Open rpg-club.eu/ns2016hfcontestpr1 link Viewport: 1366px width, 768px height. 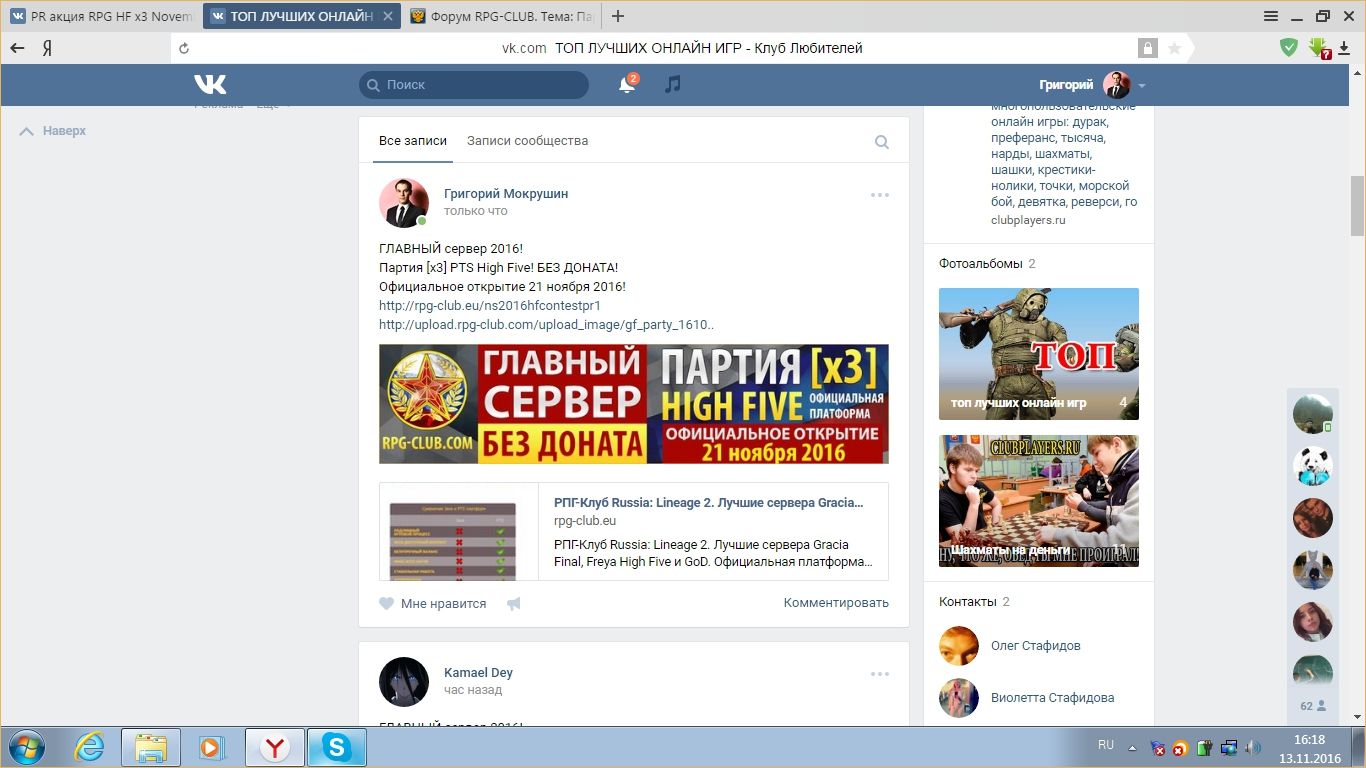point(490,306)
